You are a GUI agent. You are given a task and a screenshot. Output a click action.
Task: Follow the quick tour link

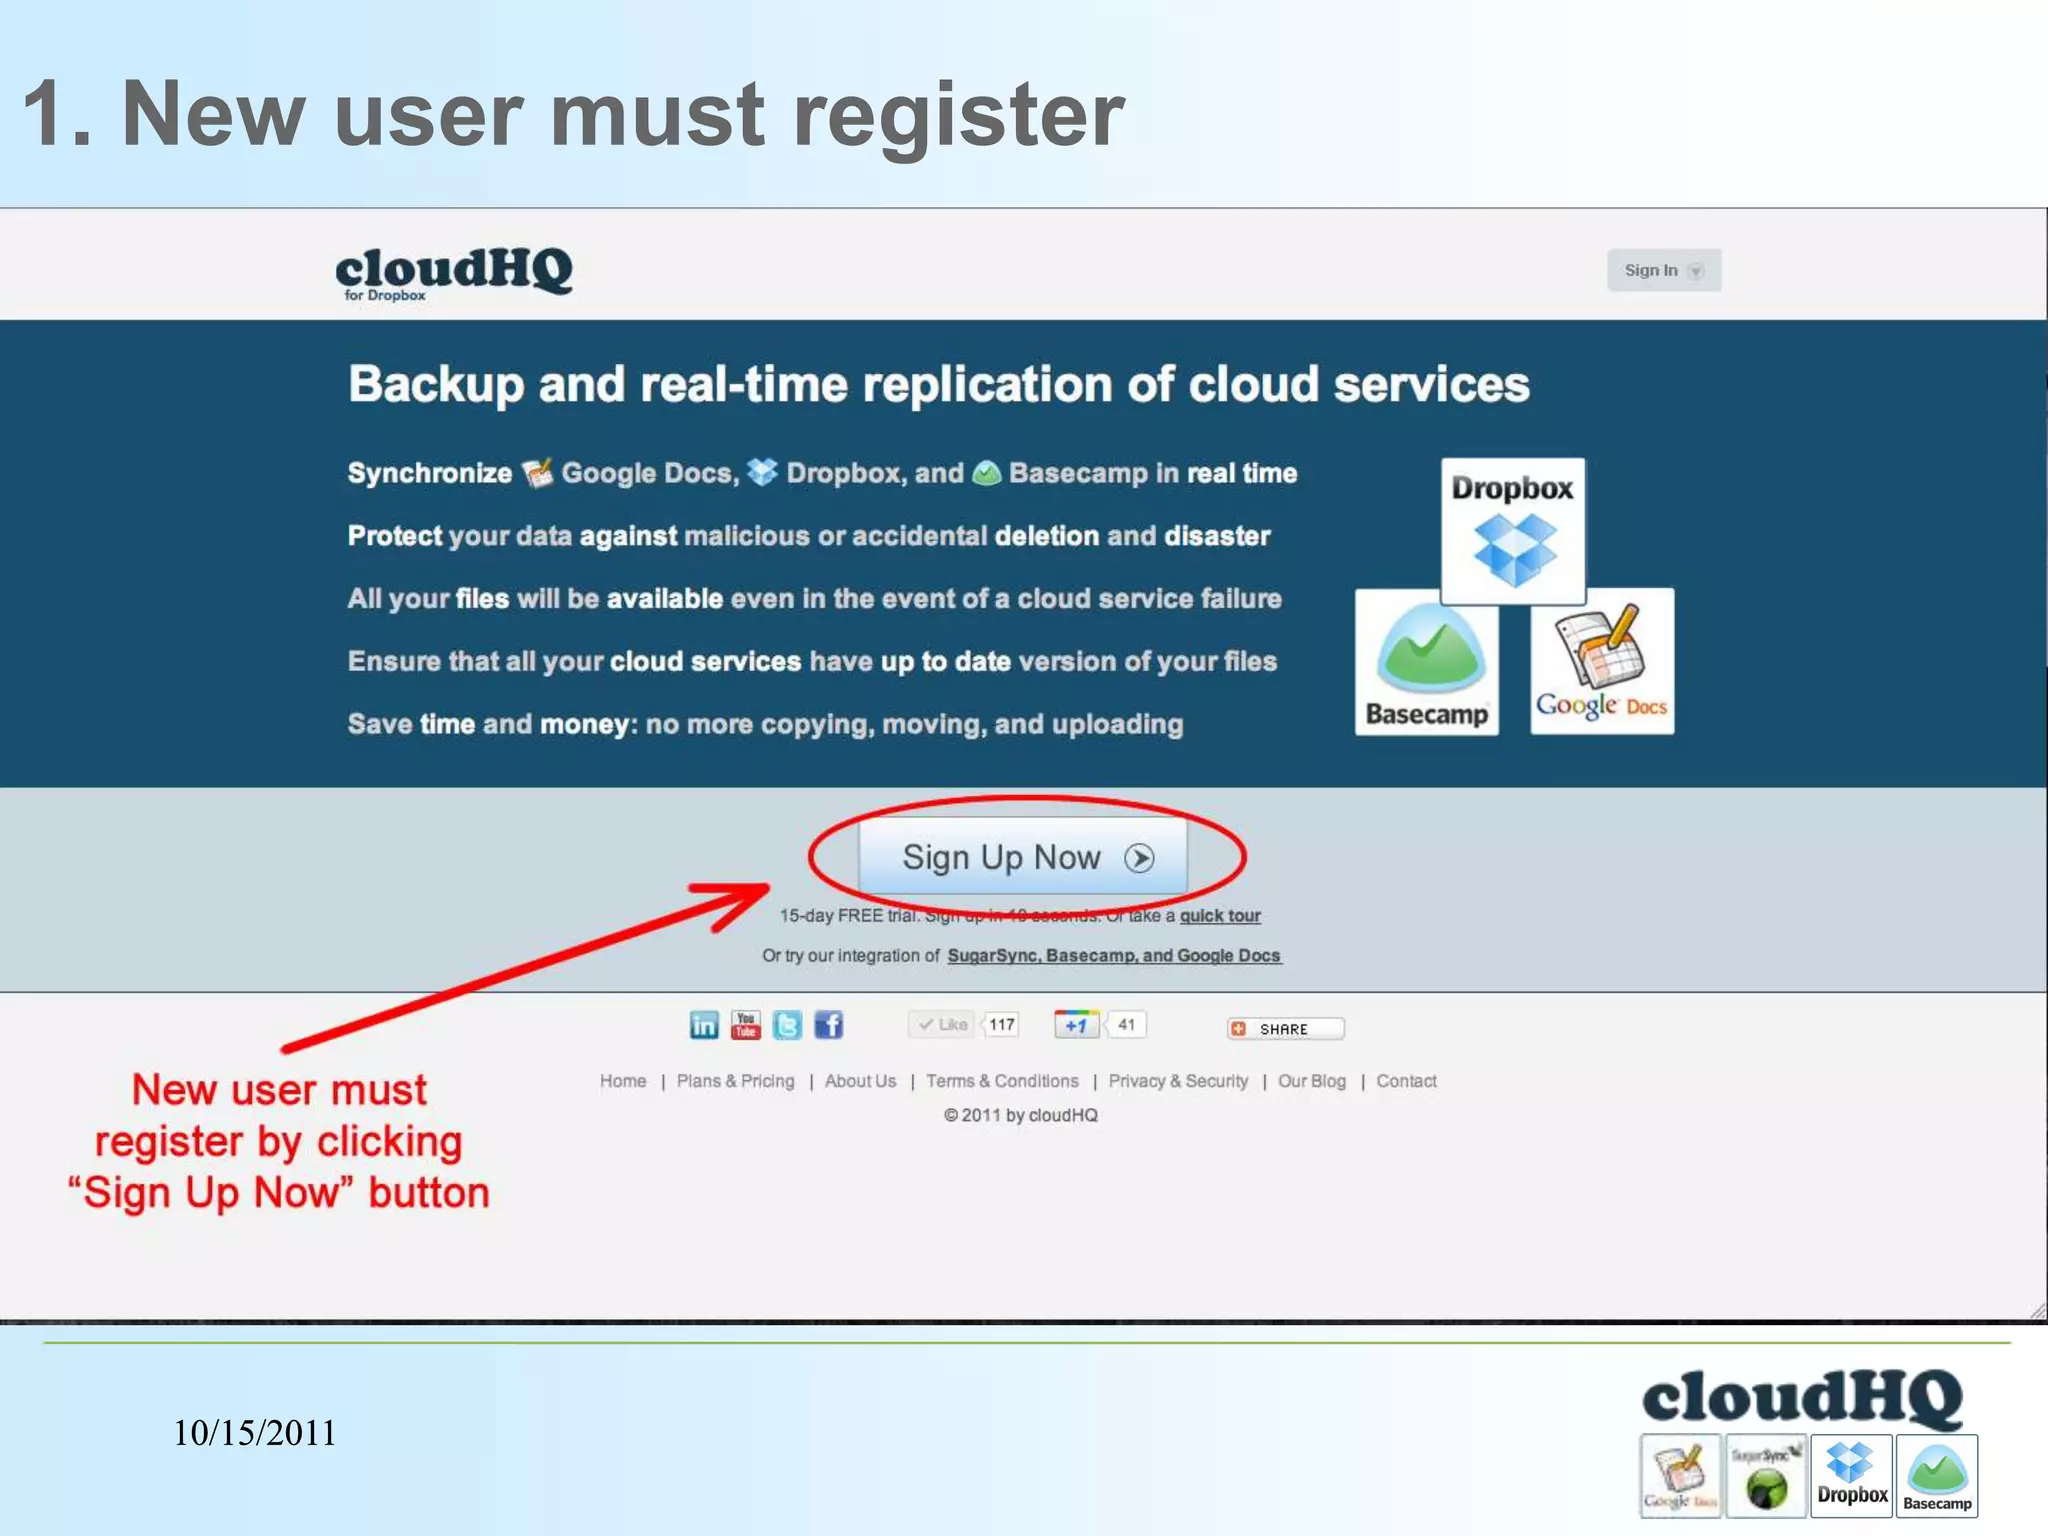pos(1219,915)
